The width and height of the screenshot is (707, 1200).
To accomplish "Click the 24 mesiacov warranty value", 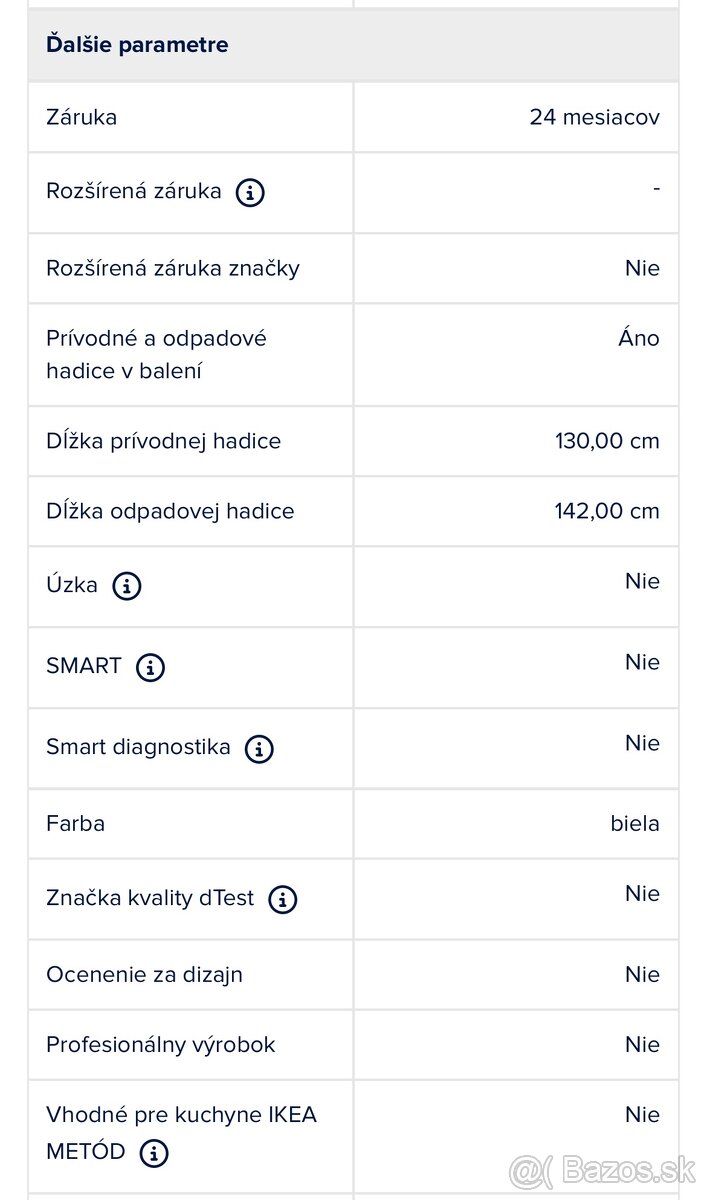I will click(x=594, y=117).
